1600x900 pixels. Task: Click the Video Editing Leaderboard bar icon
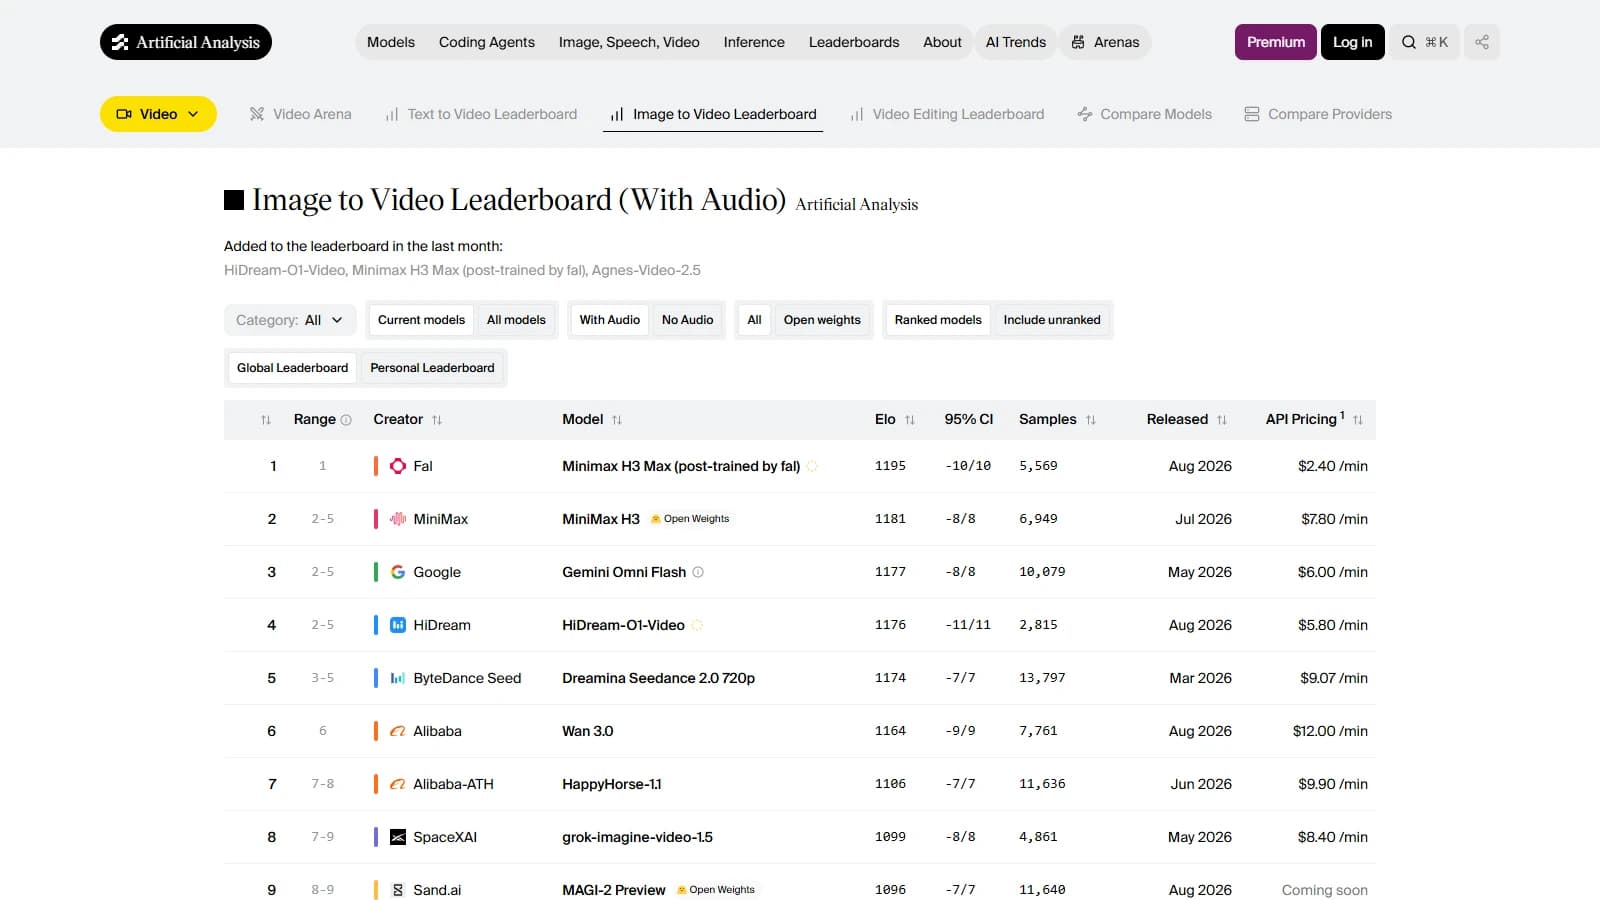pyautogui.click(x=857, y=114)
